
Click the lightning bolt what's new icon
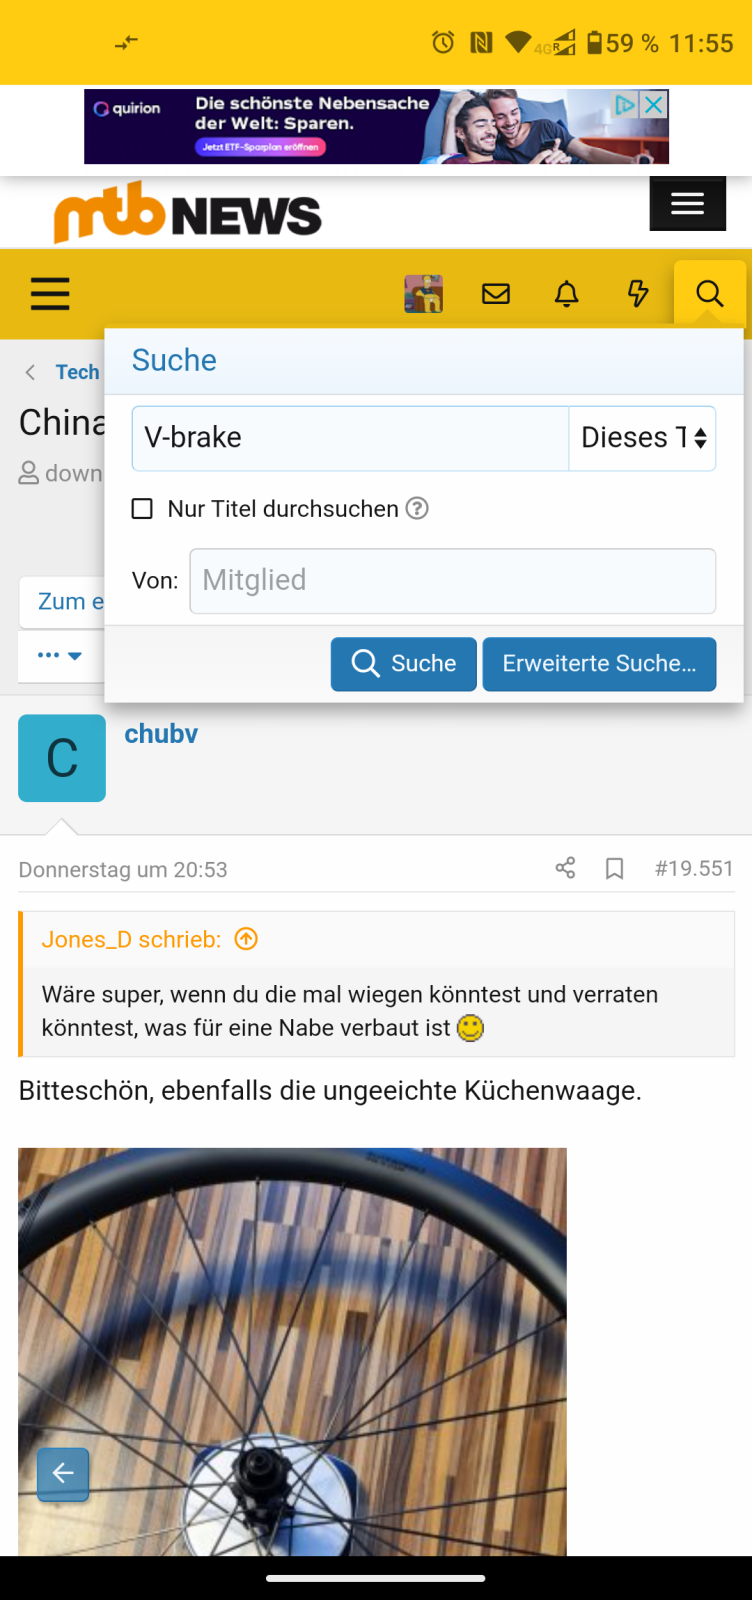pyautogui.click(x=637, y=294)
